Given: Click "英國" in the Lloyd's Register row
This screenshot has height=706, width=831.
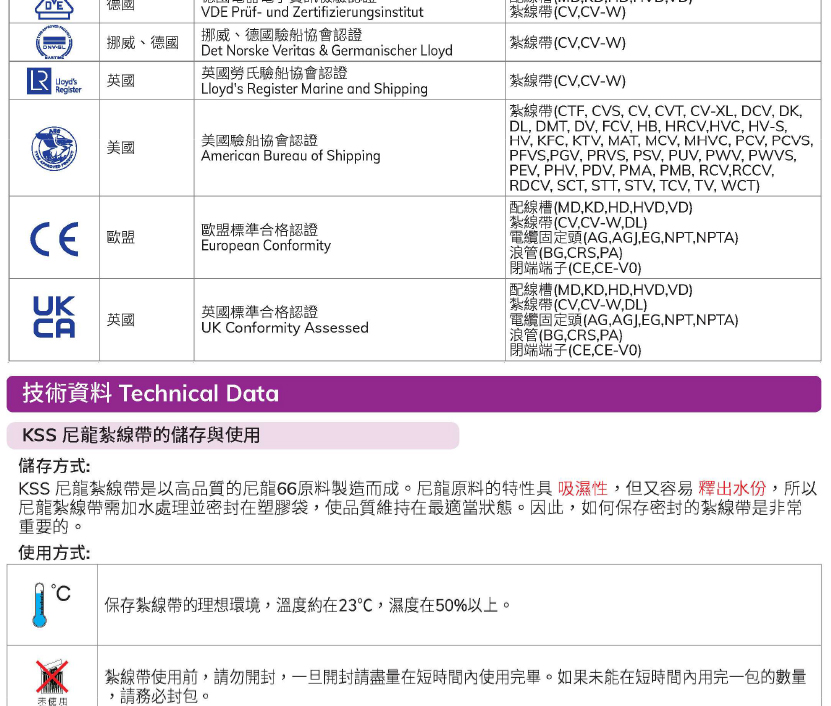Looking at the screenshot, I should tap(121, 81).
